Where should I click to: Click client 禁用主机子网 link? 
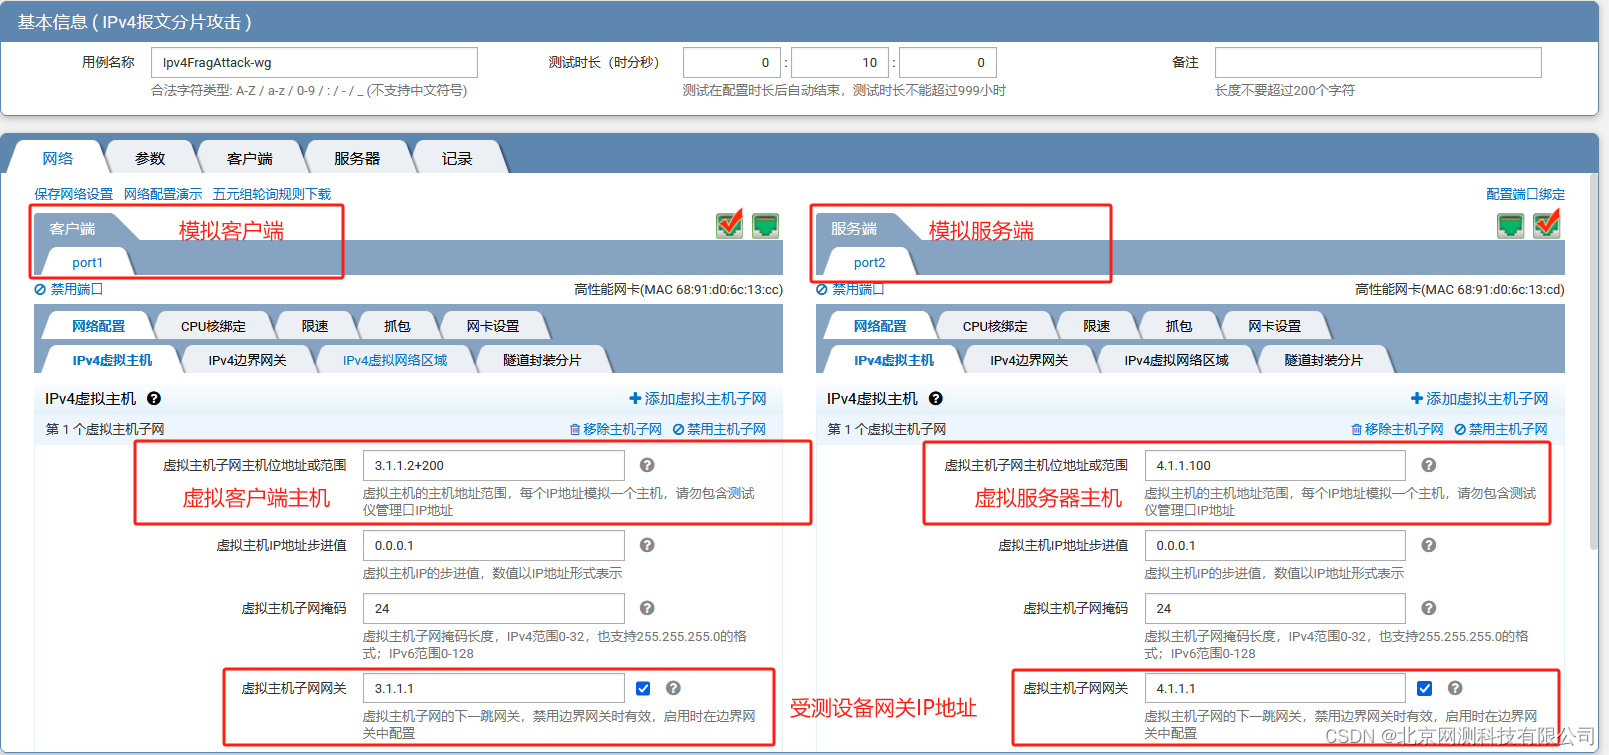(x=720, y=429)
